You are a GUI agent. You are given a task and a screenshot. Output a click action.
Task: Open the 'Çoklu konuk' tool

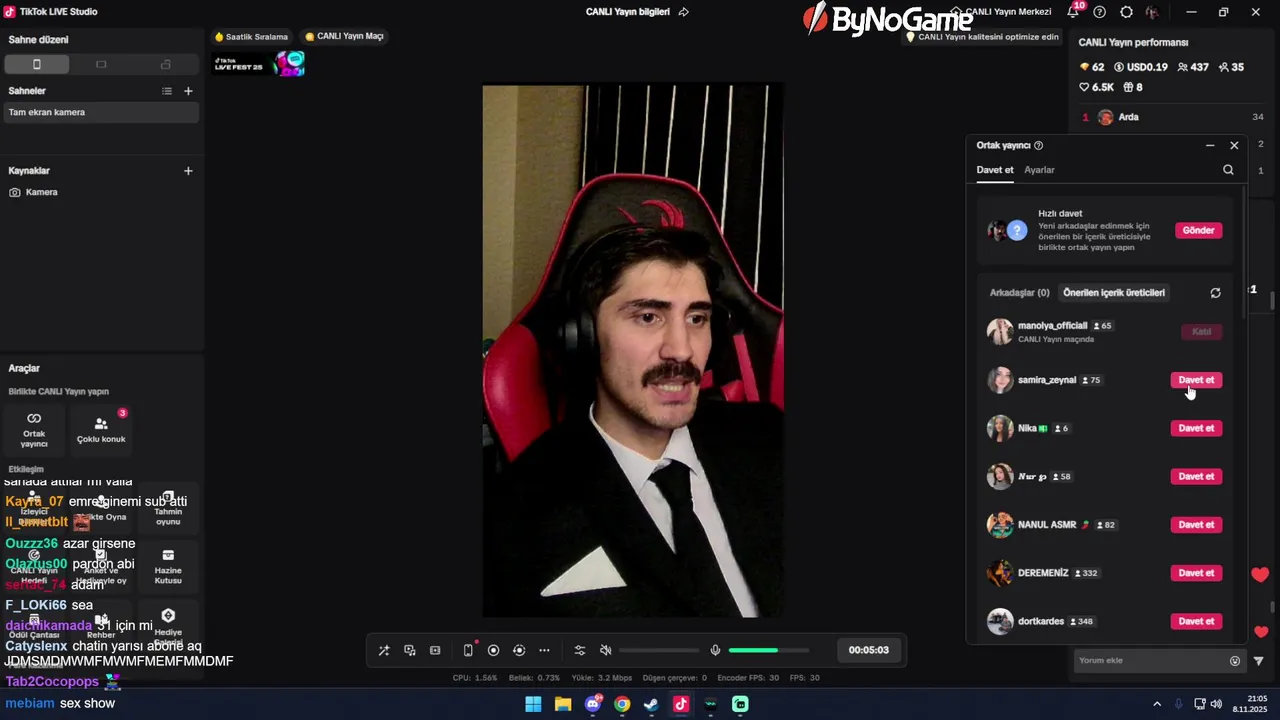pyautogui.click(x=101, y=430)
